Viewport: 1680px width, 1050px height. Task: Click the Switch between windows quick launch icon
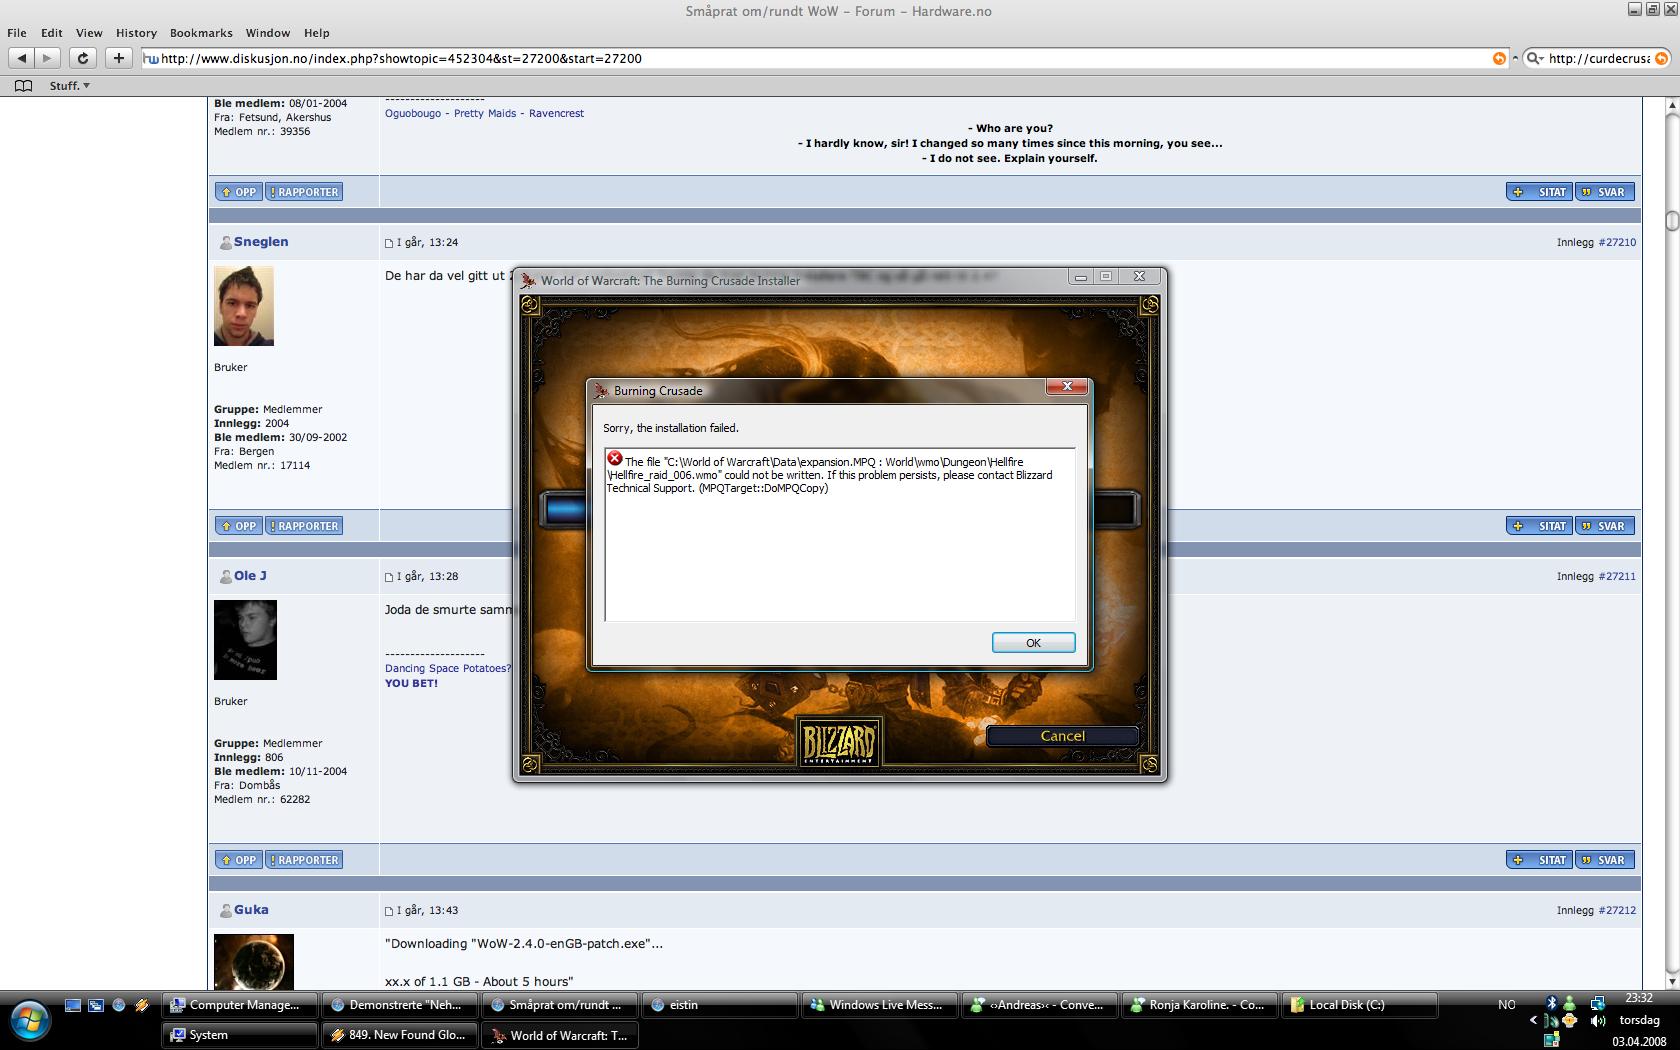[x=96, y=1005]
